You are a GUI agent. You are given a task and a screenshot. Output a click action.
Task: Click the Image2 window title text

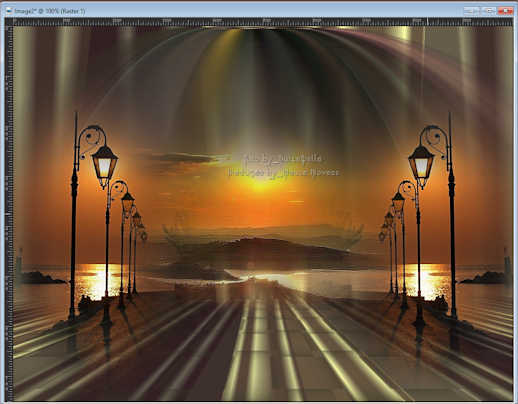tap(50, 11)
